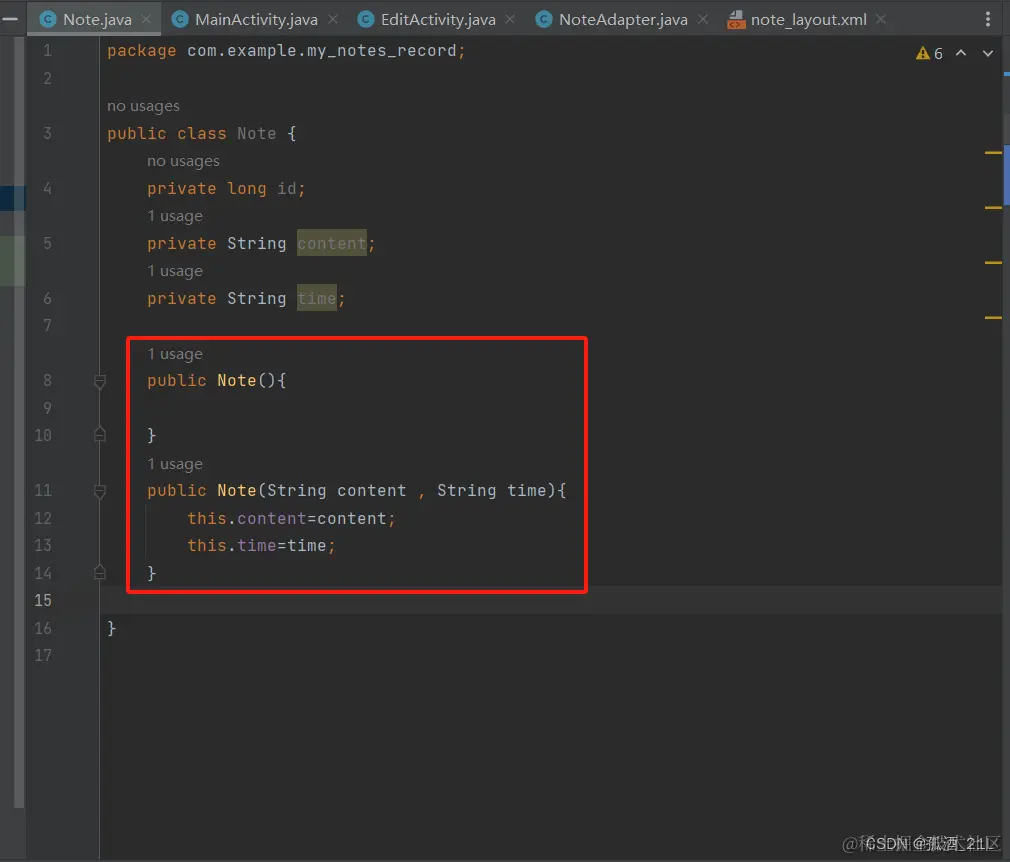Open the EditActivity.java tab
The width and height of the screenshot is (1010, 862).
[438, 19]
